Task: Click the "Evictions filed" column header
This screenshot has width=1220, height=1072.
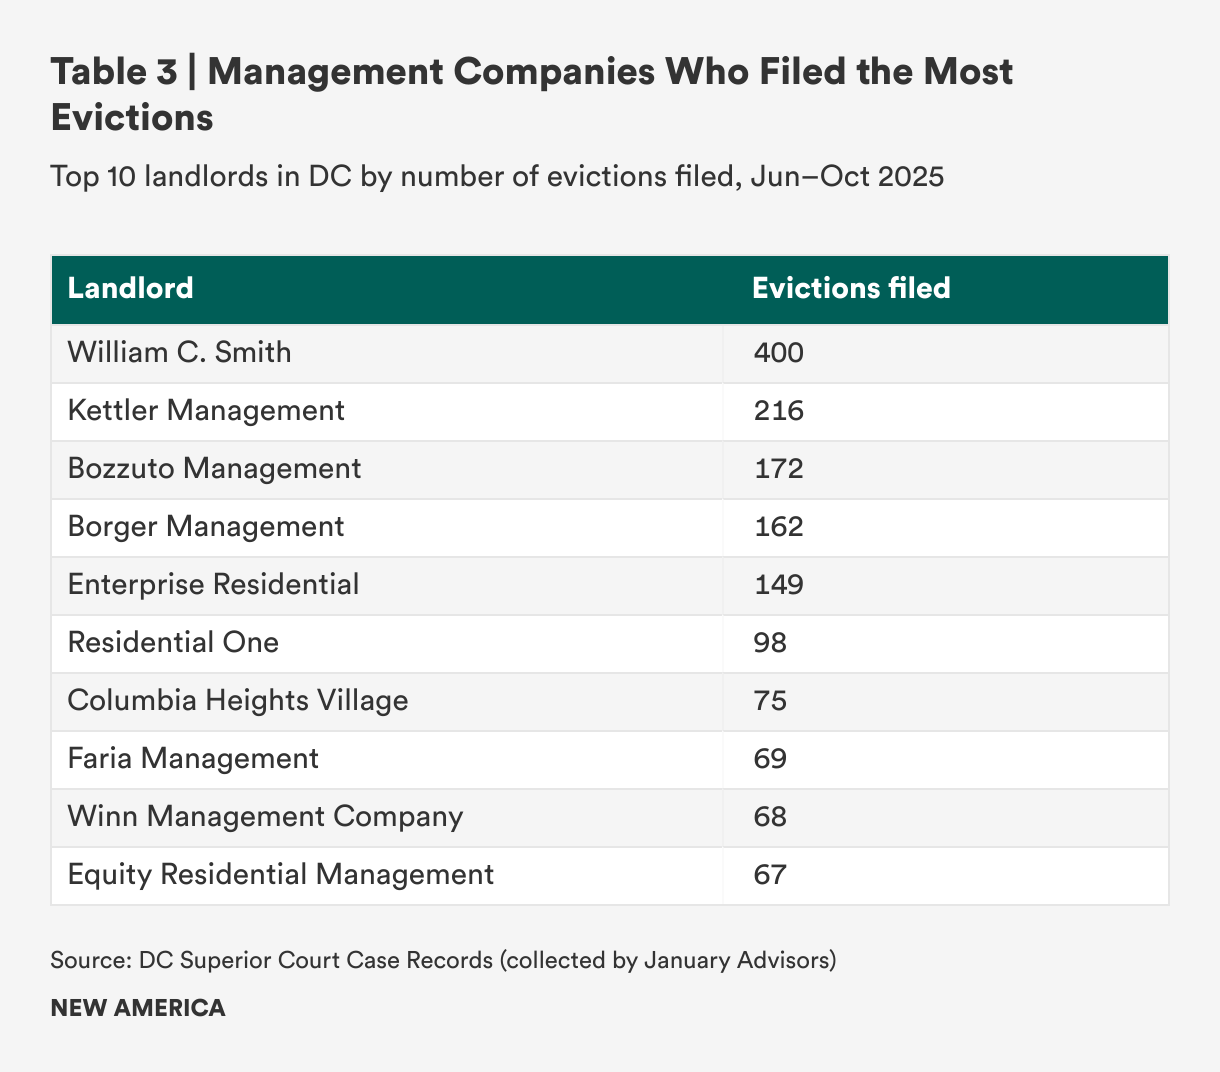Action: (851, 289)
